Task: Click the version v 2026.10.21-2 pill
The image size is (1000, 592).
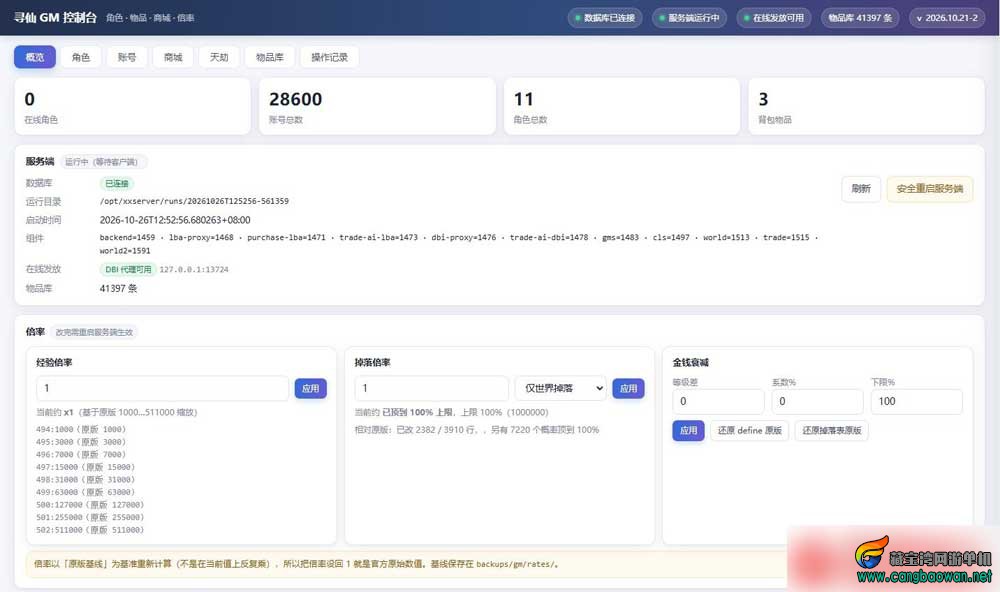Action: tap(947, 18)
